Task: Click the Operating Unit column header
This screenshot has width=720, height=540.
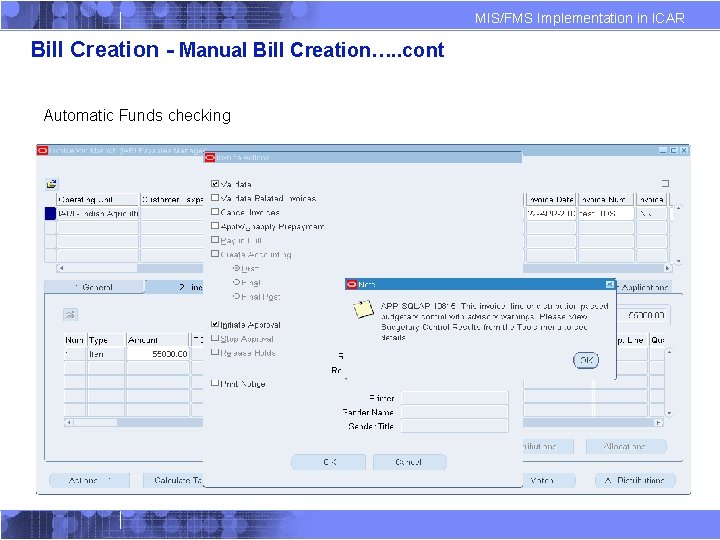Action: [x=97, y=199]
